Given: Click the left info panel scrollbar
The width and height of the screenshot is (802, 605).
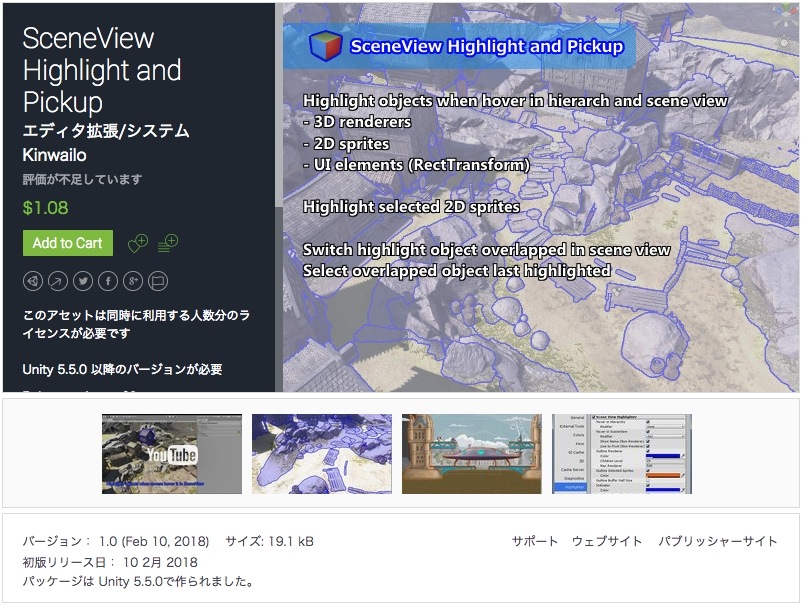Looking at the screenshot, I should pyautogui.click(x=279, y=105).
